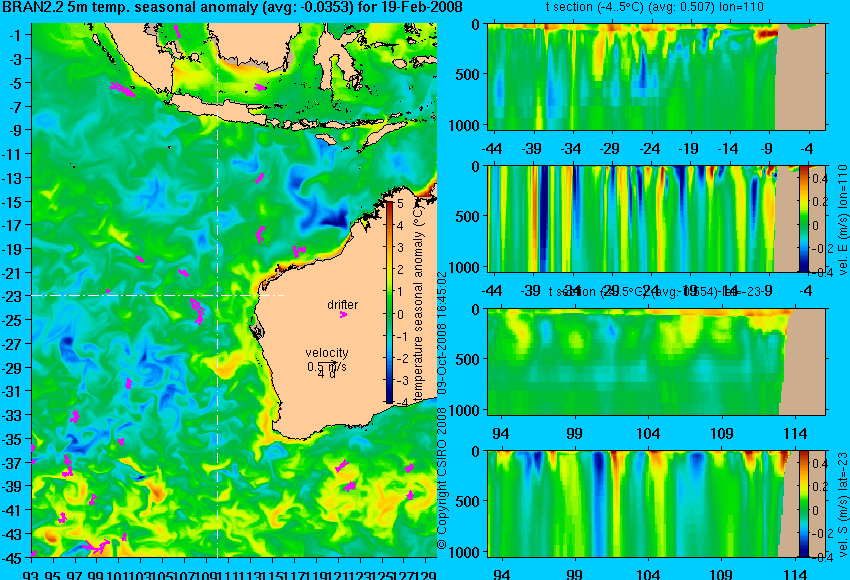
Task: Click the '-24' tick under the lon=110 temperature section
Action: coord(649,149)
